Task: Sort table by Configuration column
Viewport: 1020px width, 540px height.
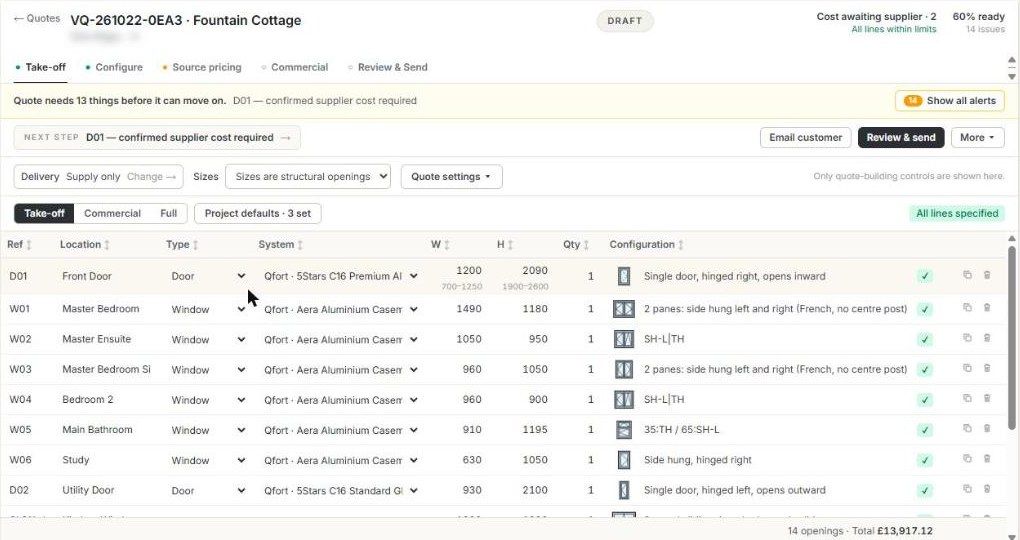Action: (x=647, y=245)
